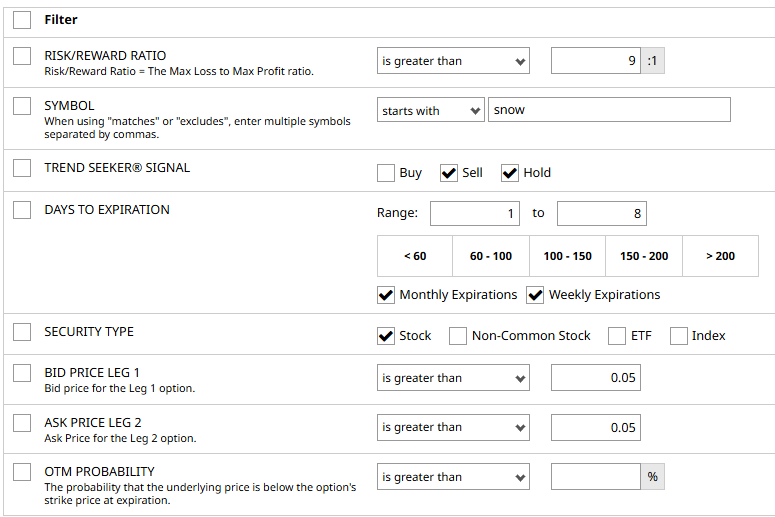This screenshot has height=517, width=775.
Task: Click the symbol text field containing 'snow'
Action: (x=609, y=110)
